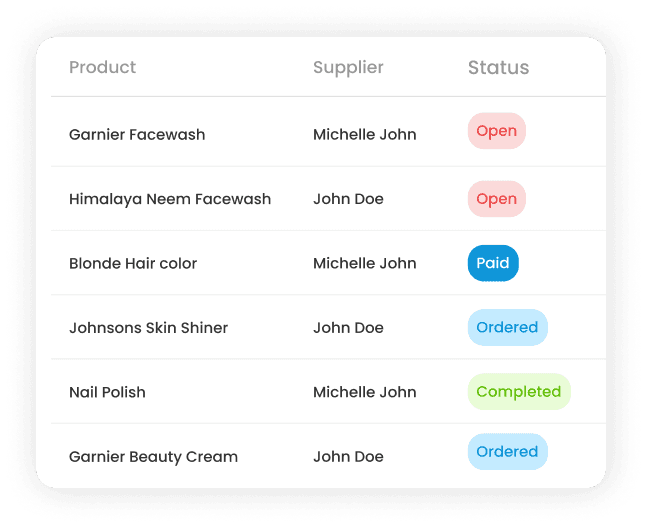This screenshot has width=646, height=528.
Task: Click the Completed status badge
Action: click(519, 392)
